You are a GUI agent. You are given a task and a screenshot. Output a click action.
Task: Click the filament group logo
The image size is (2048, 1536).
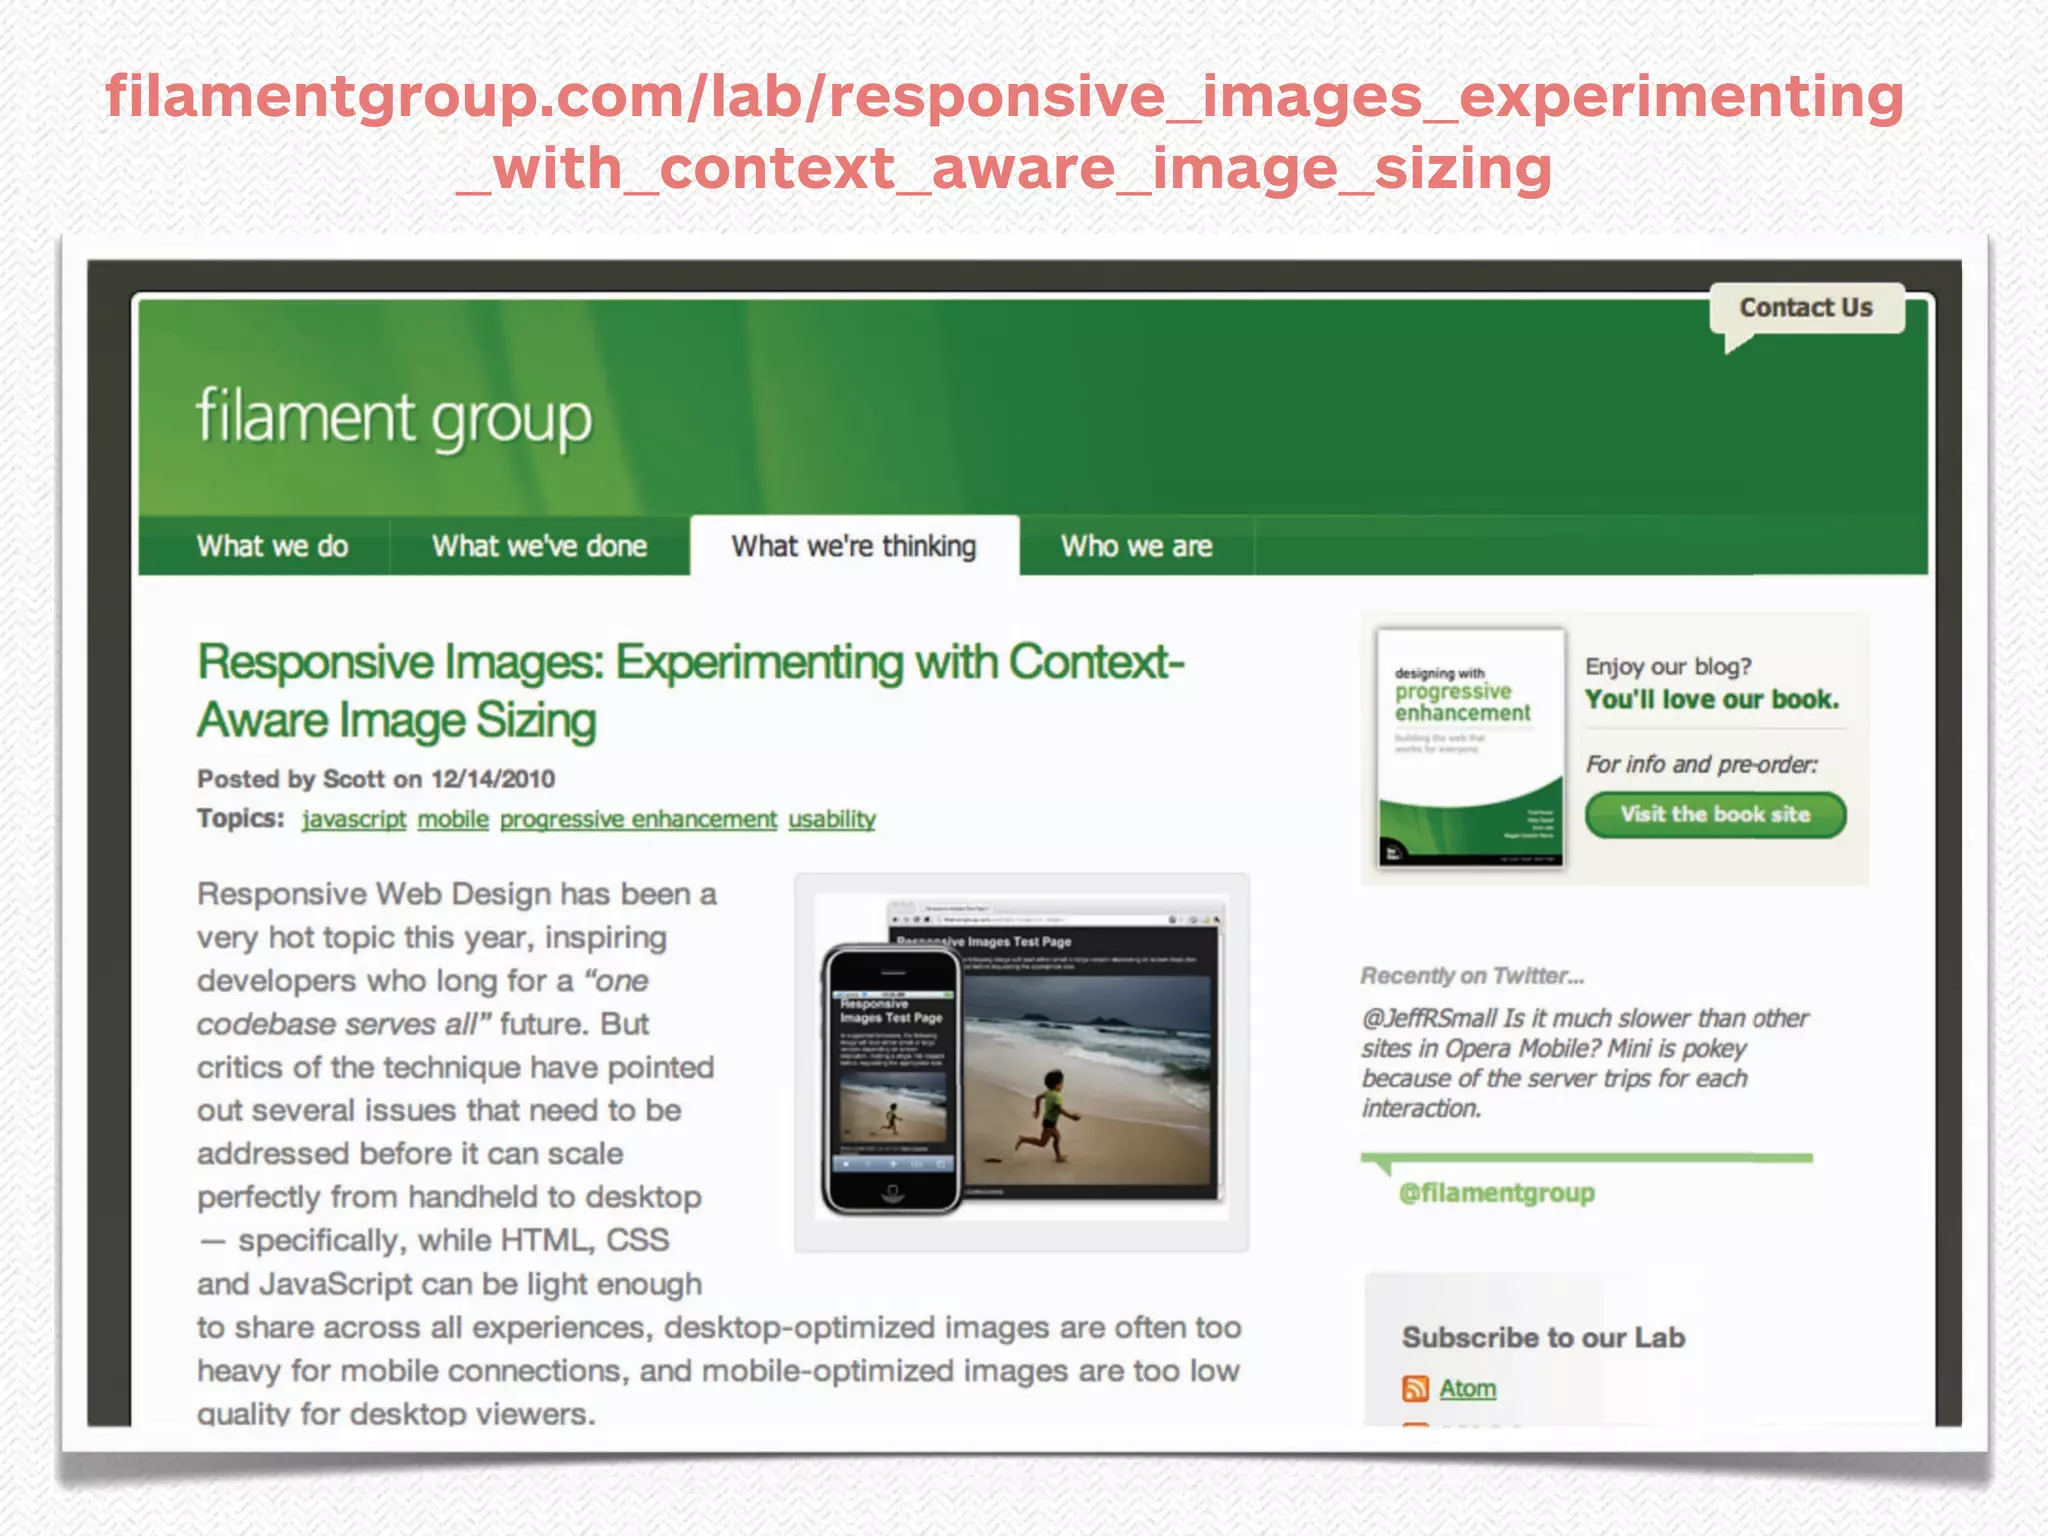(x=394, y=418)
